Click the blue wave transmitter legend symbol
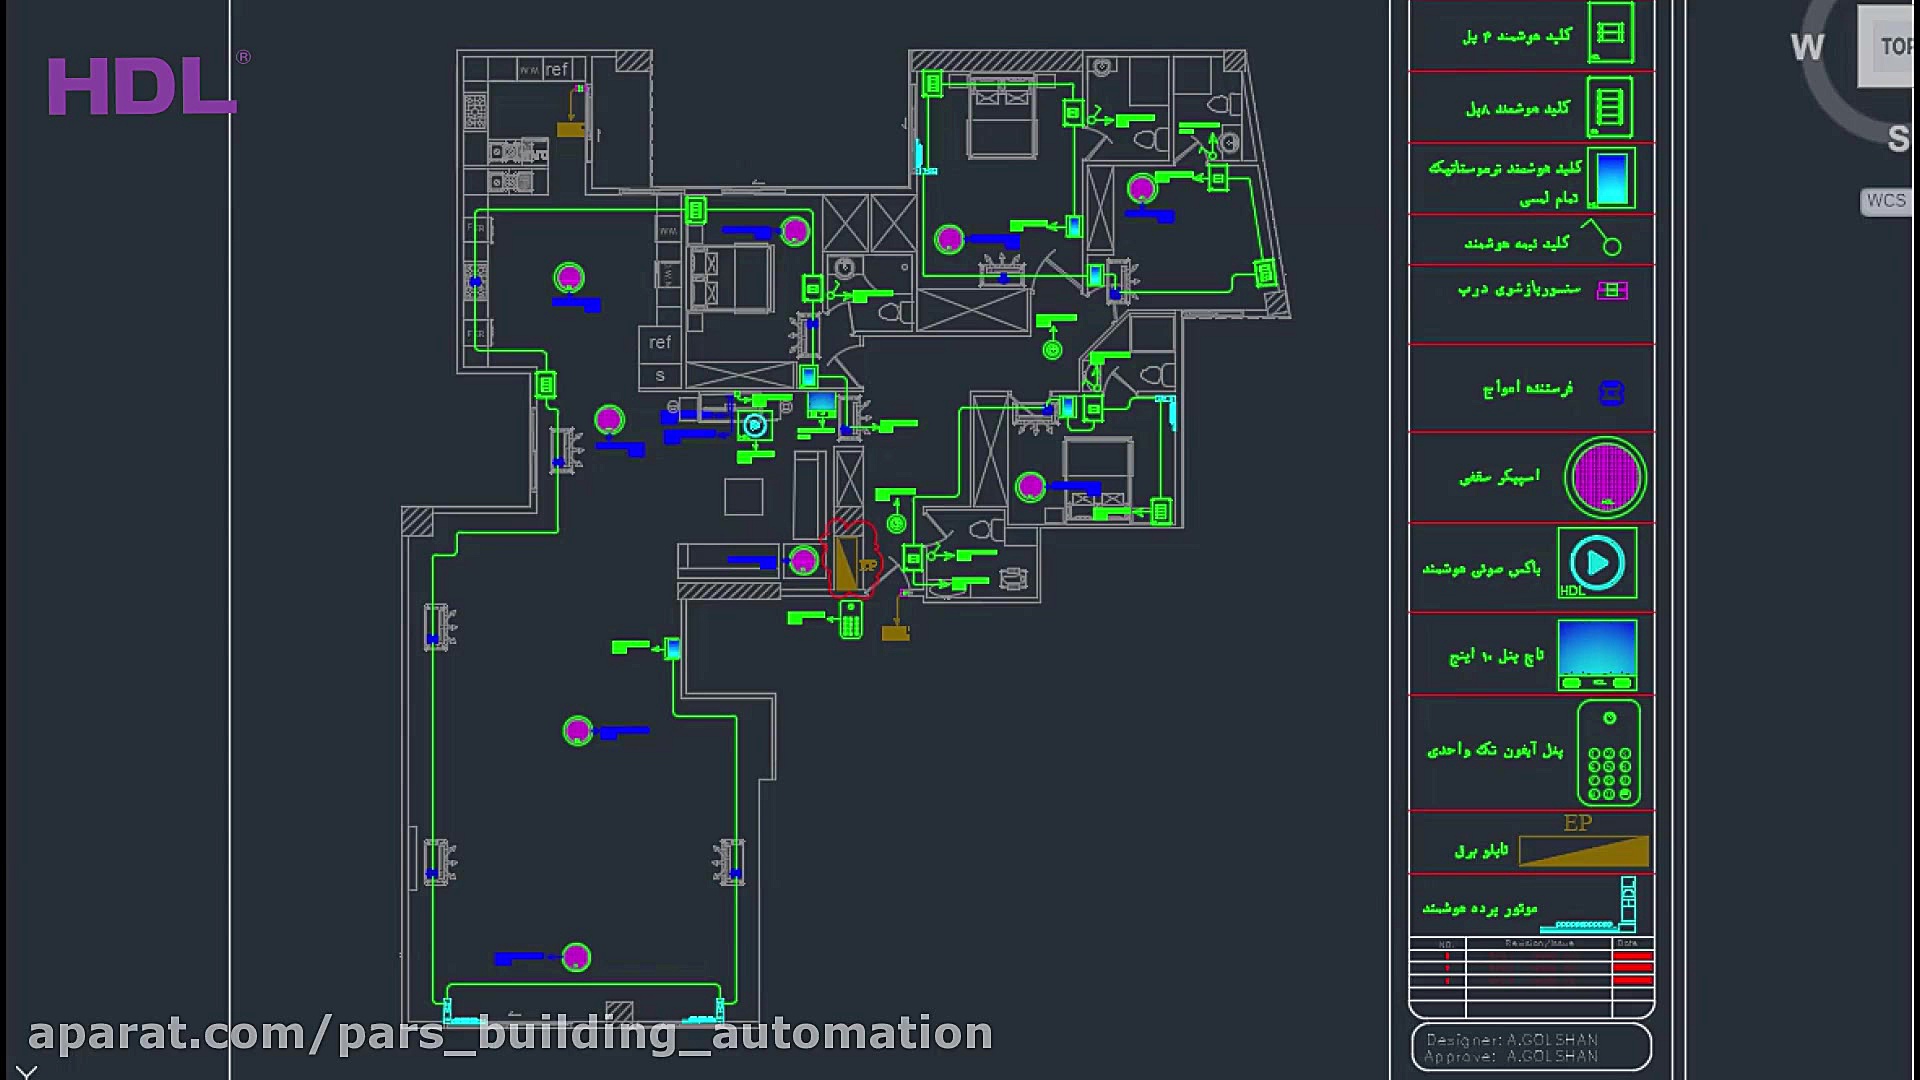 coord(1611,392)
